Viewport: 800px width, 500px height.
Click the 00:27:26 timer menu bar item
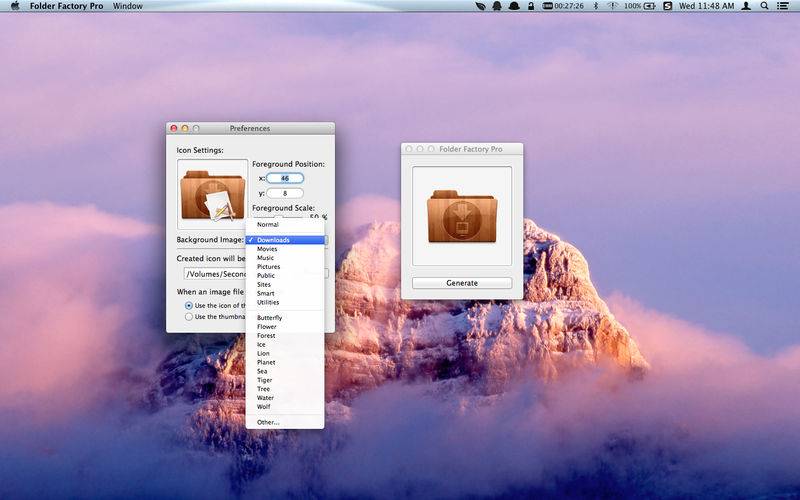click(563, 6)
